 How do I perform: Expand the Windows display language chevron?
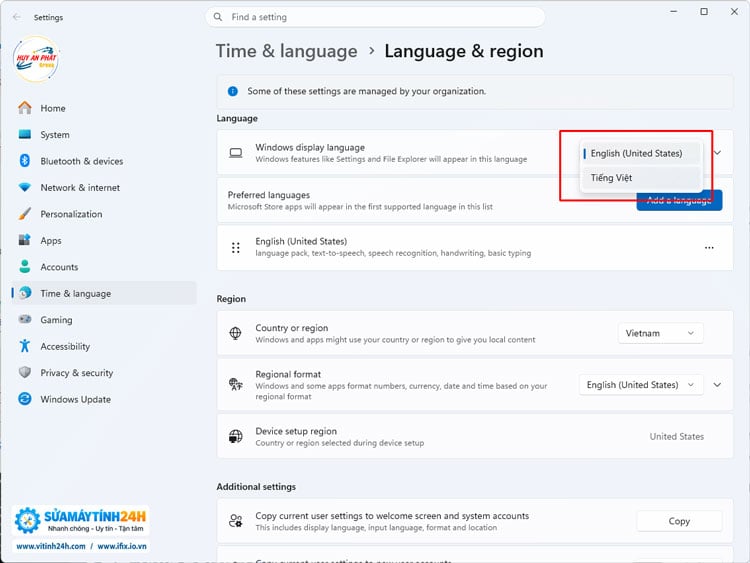coord(717,153)
